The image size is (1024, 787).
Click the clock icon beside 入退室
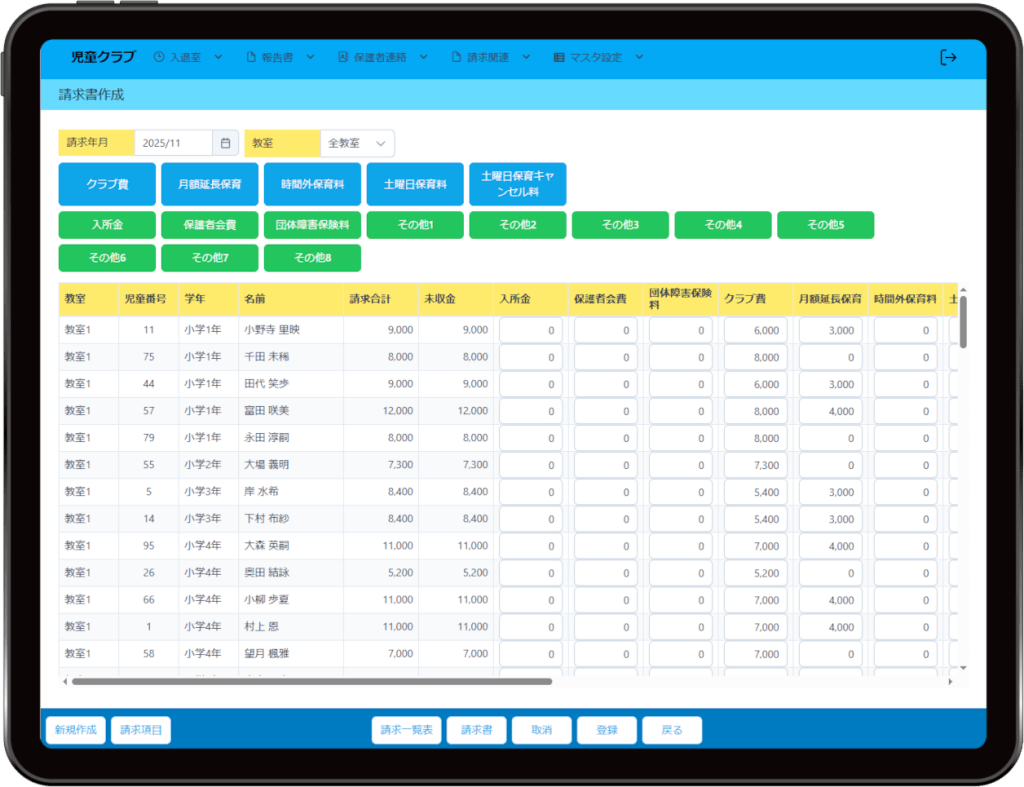tap(159, 58)
